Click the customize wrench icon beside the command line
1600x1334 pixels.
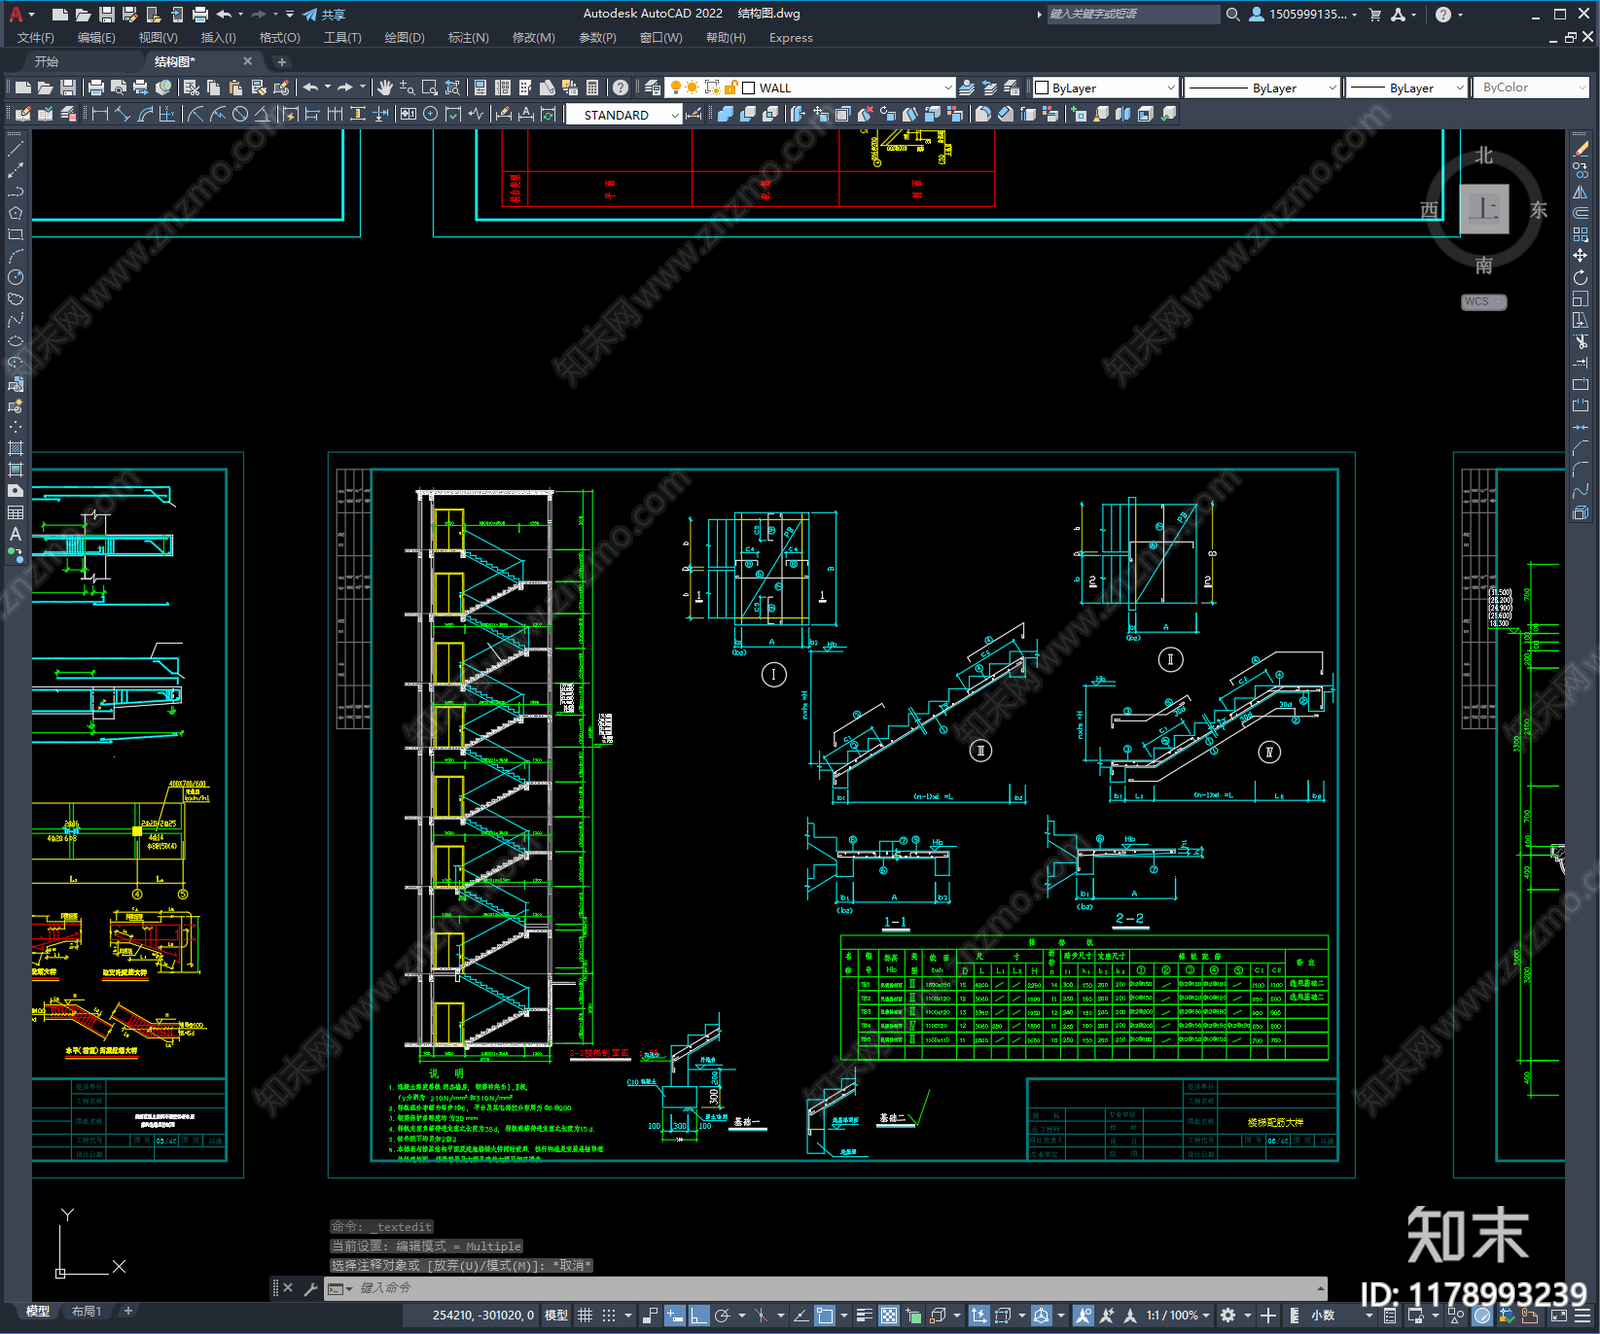click(x=310, y=1289)
